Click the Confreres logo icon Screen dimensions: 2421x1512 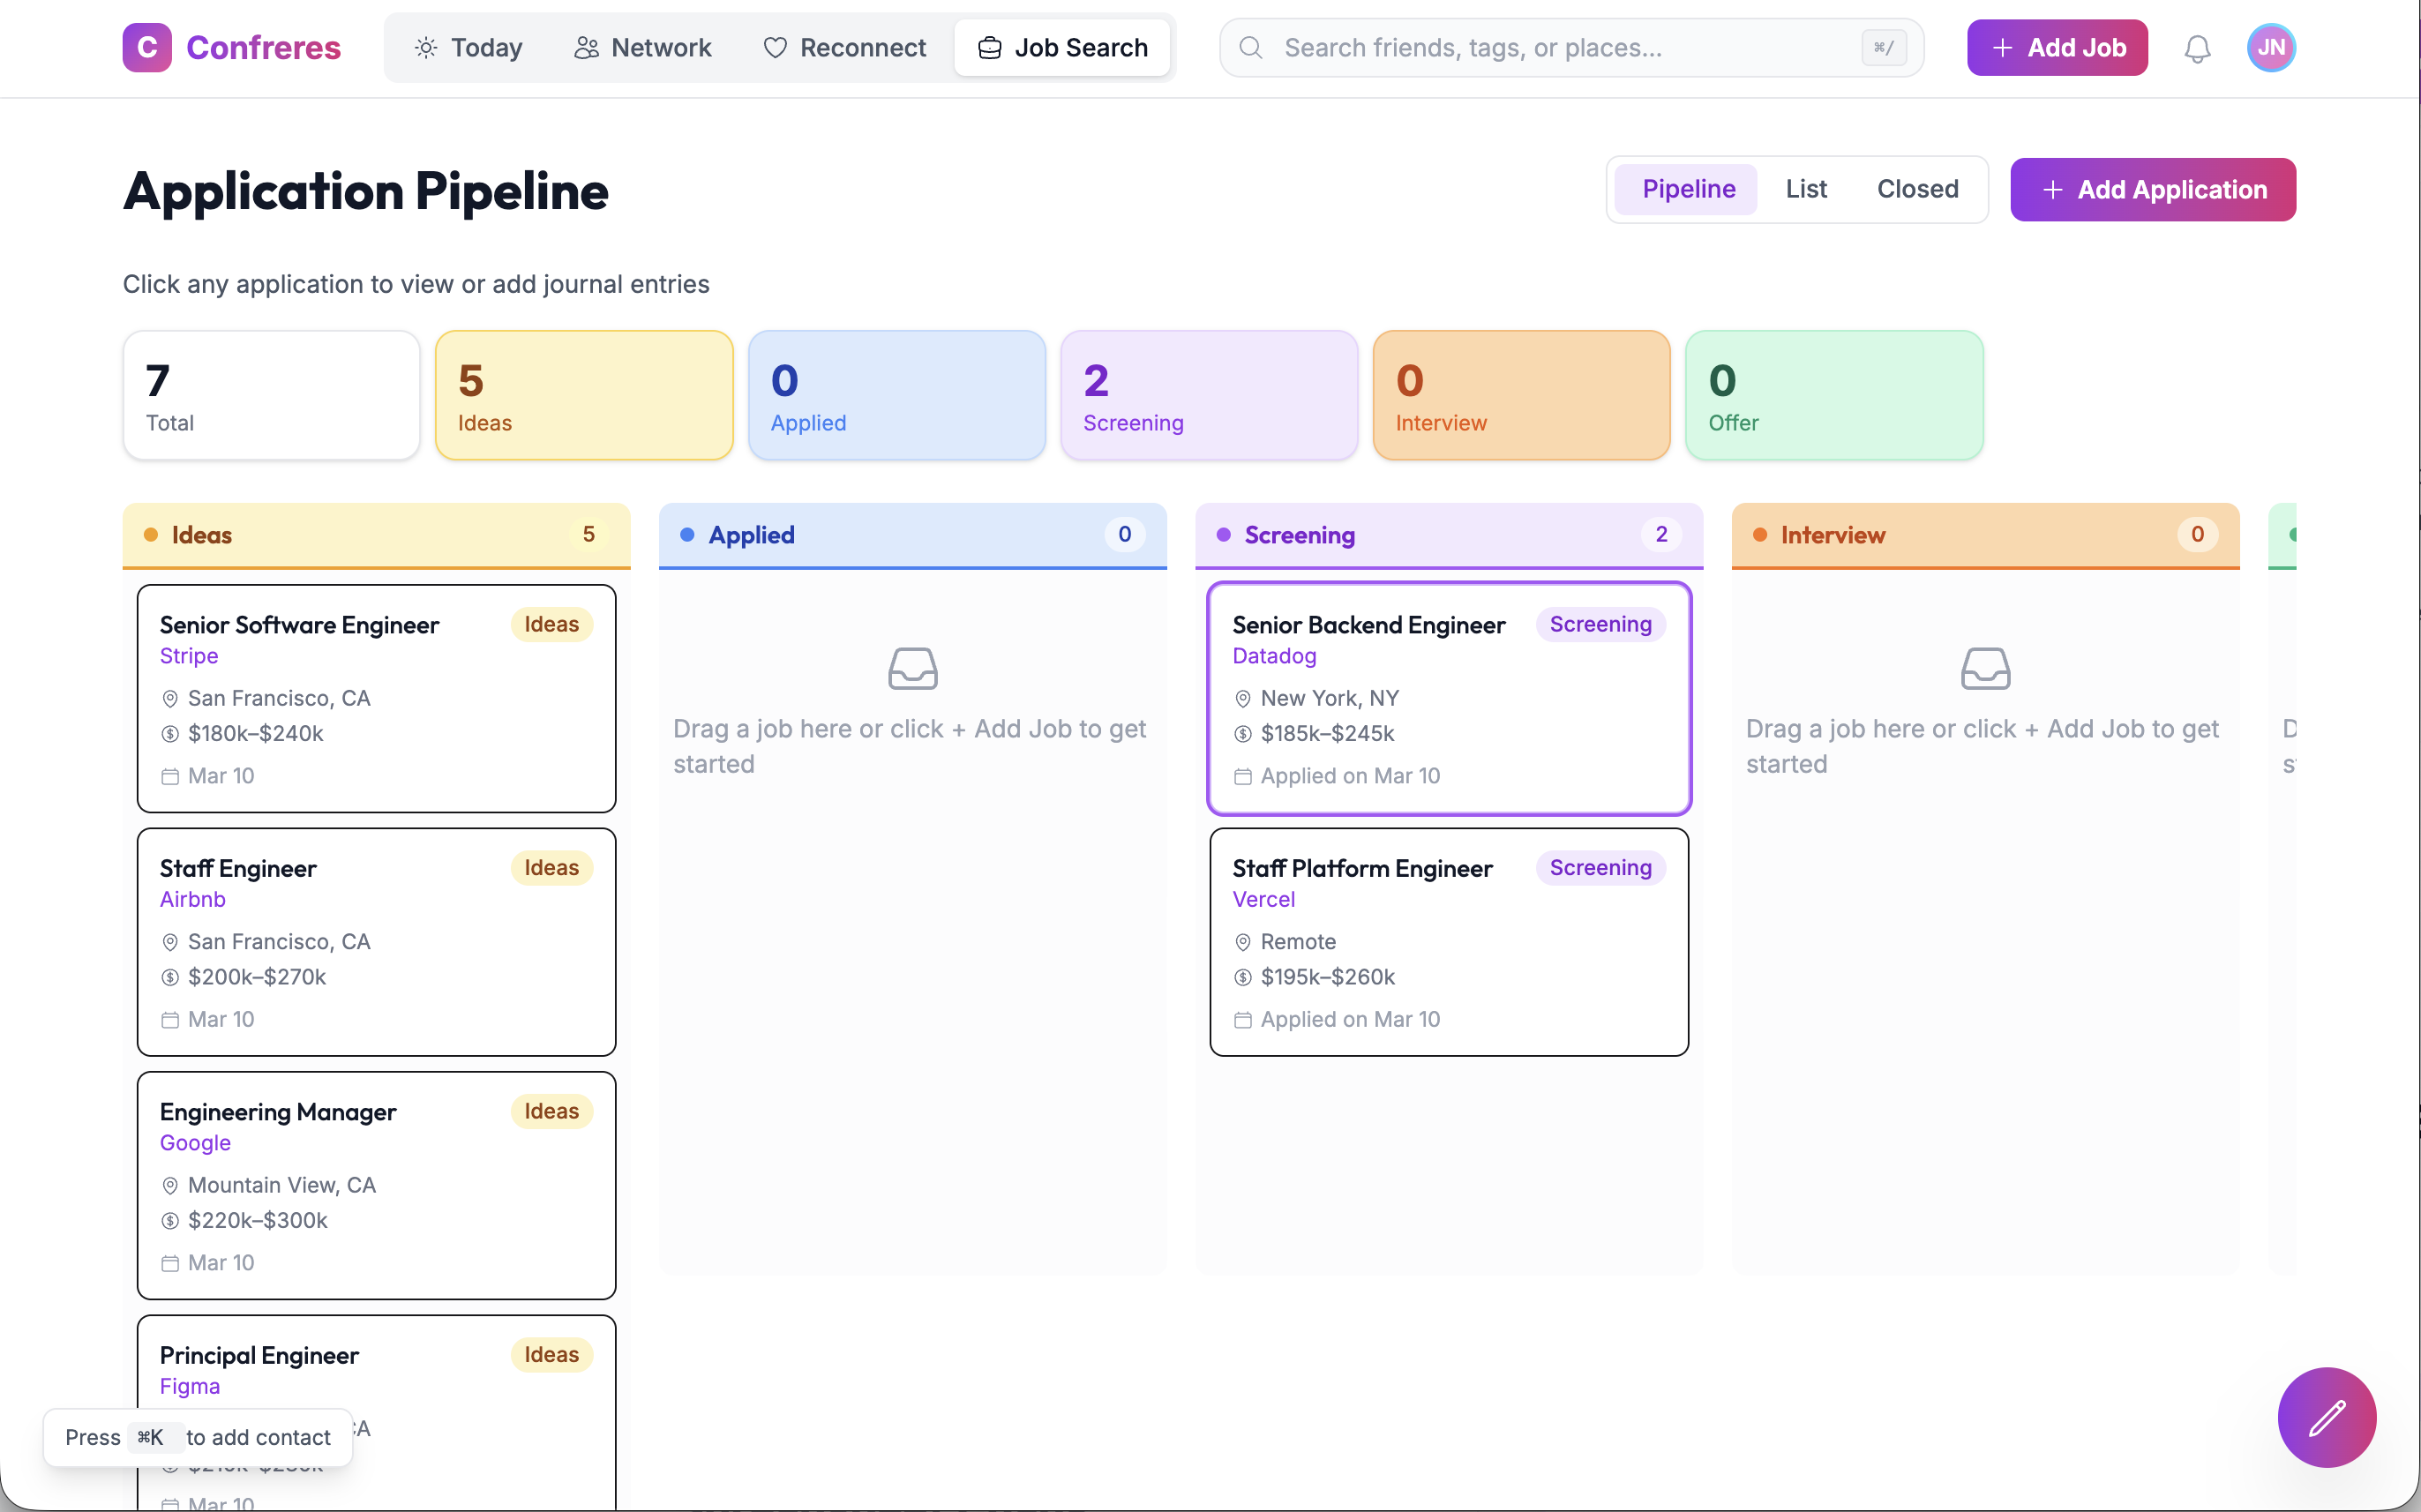click(x=146, y=47)
